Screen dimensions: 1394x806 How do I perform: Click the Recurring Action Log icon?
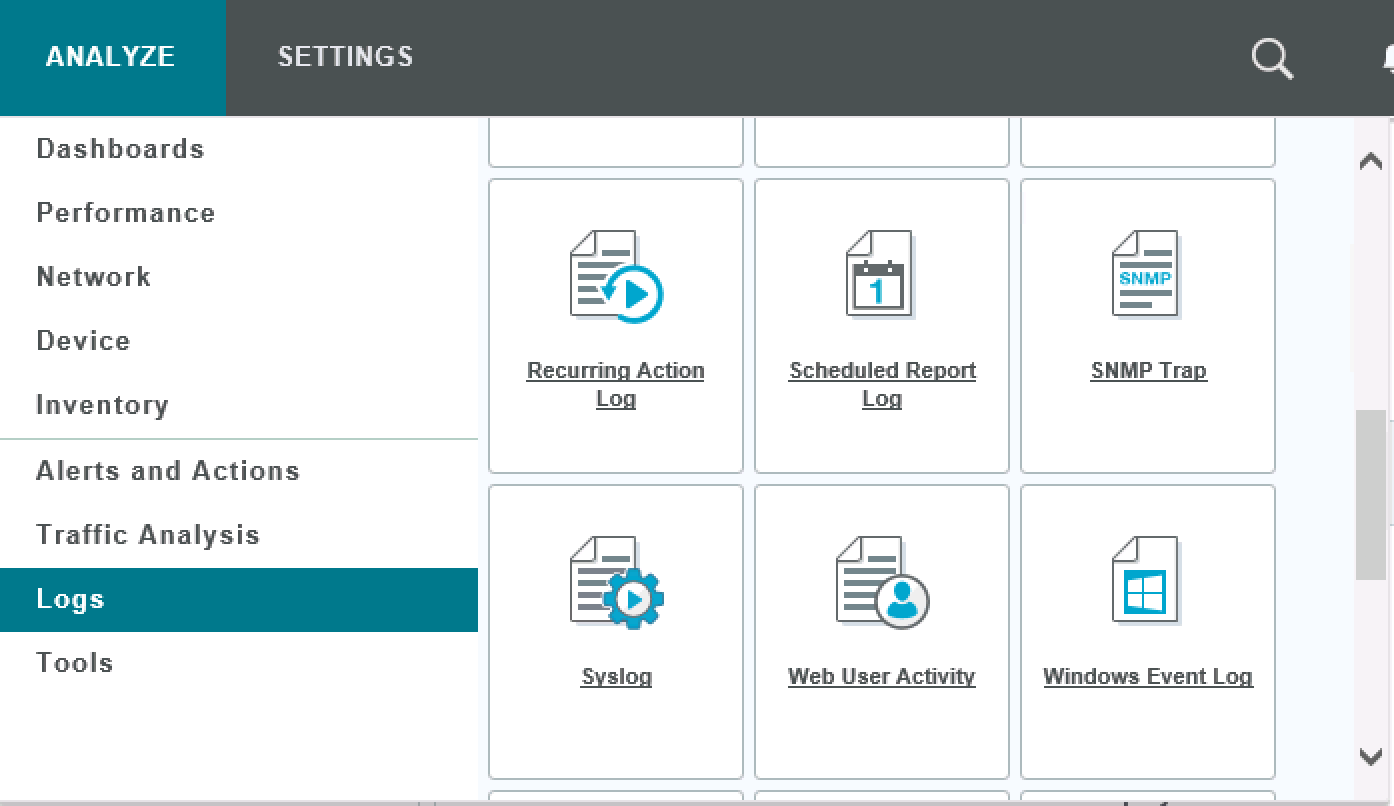click(x=616, y=277)
